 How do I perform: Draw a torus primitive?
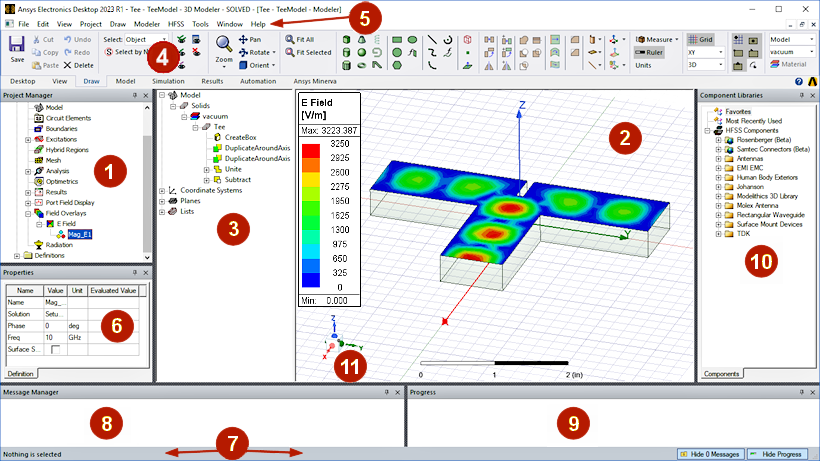coord(361,65)
